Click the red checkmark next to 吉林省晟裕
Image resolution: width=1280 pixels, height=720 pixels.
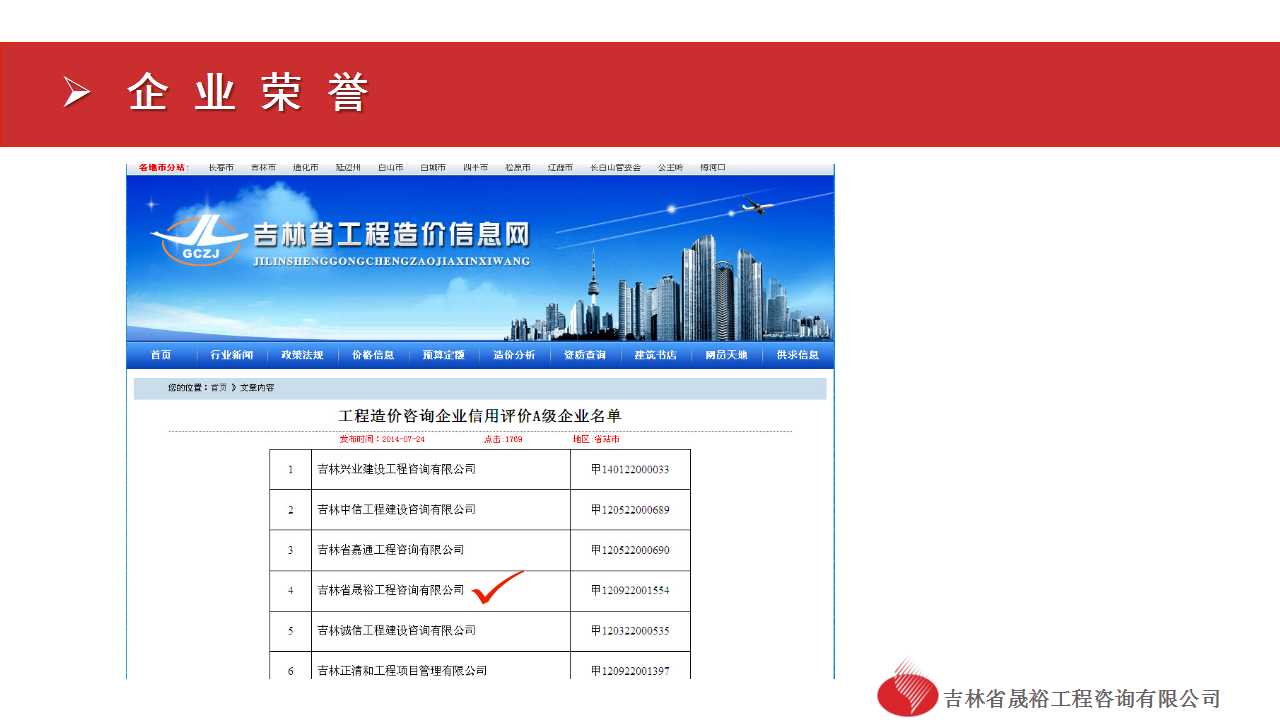point(497,587)
